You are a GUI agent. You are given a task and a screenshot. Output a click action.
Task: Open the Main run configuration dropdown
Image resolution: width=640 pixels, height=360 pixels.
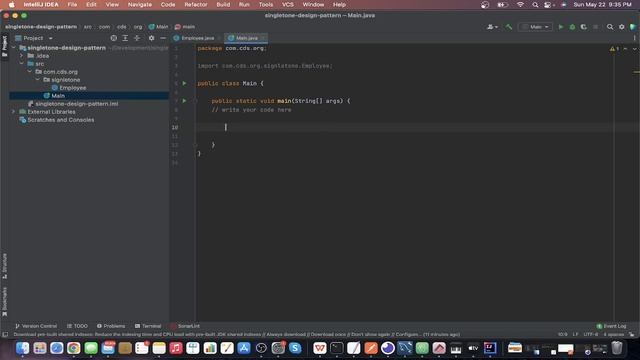(x=536, y=27)
